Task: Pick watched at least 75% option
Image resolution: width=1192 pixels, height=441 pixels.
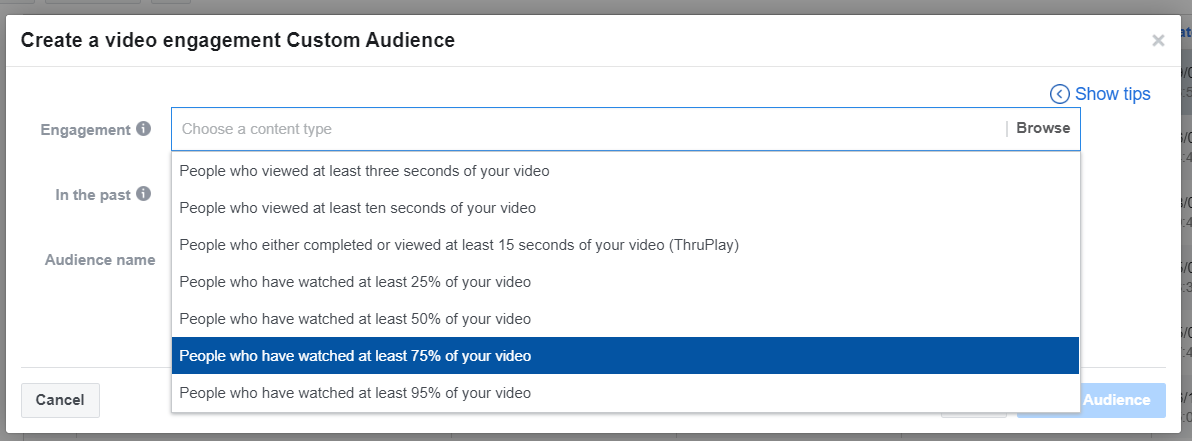Action: coord(625,356)
